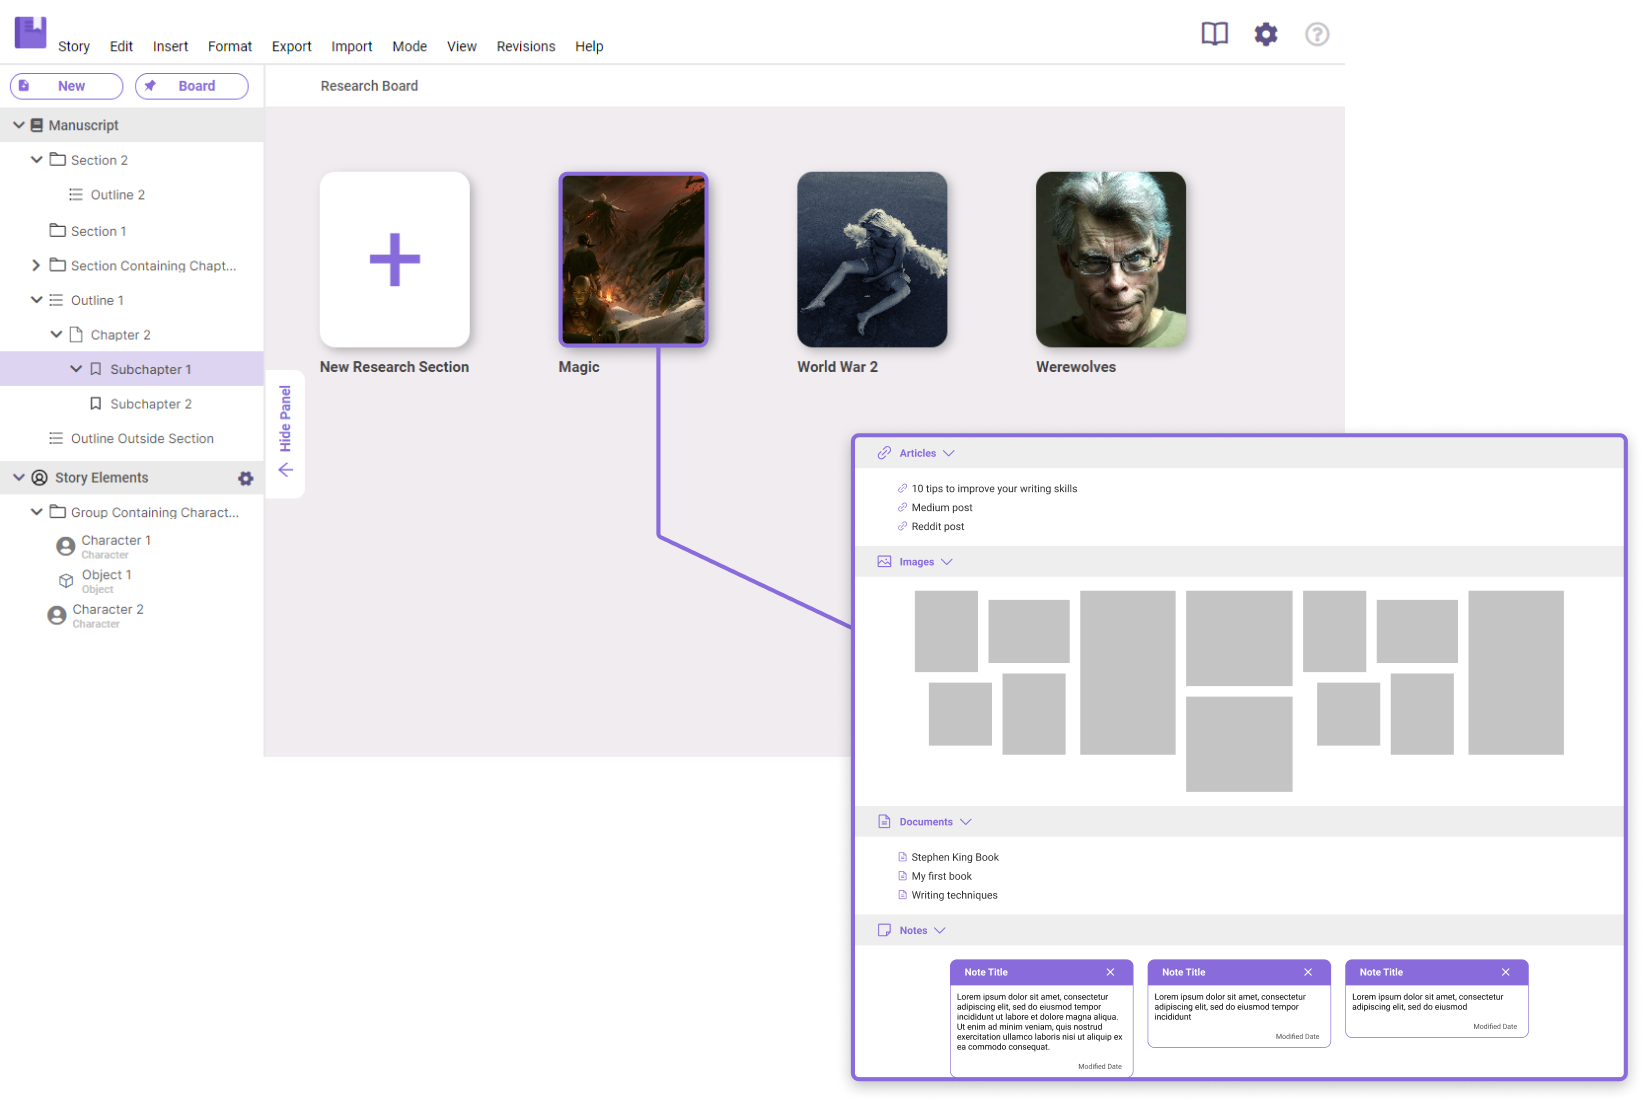Open the reading/library view icon
The image size is (1645, 1103).
coord(1214,33)
